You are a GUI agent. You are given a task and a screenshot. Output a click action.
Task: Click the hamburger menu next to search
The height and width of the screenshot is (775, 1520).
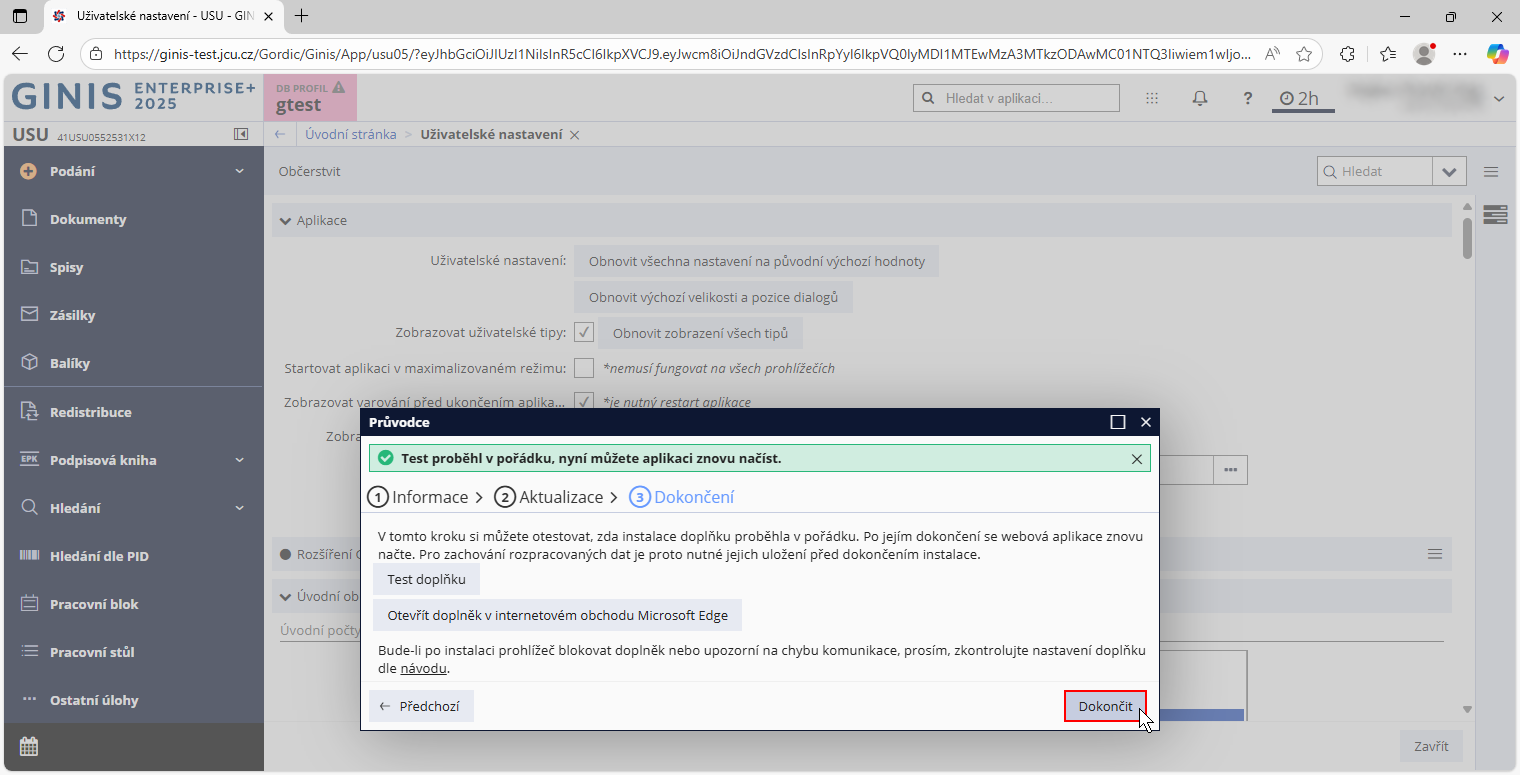[x=1491, y=172]
